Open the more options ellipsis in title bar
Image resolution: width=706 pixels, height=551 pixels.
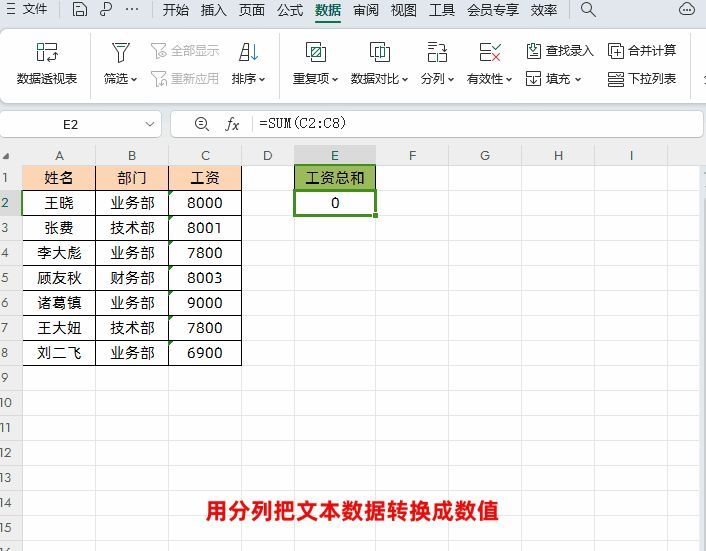coord(132,9)
